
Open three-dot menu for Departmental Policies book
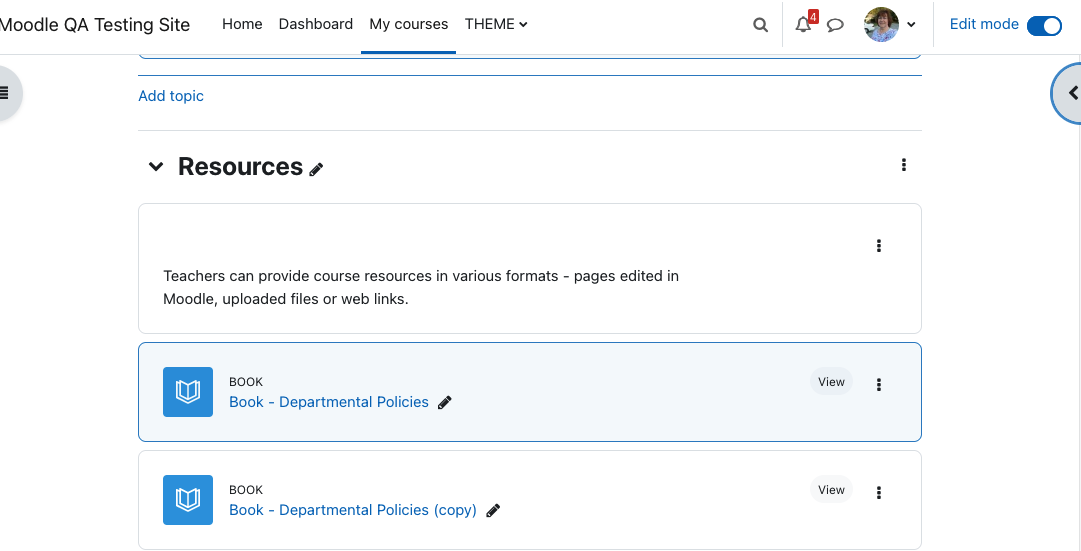click(x=878, y=385)
